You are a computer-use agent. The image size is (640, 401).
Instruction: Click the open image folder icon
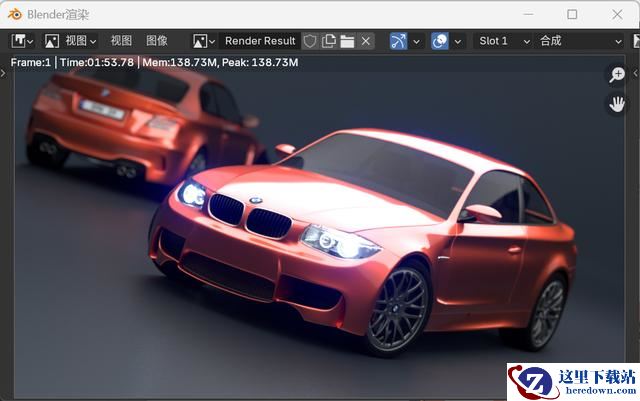347,41
